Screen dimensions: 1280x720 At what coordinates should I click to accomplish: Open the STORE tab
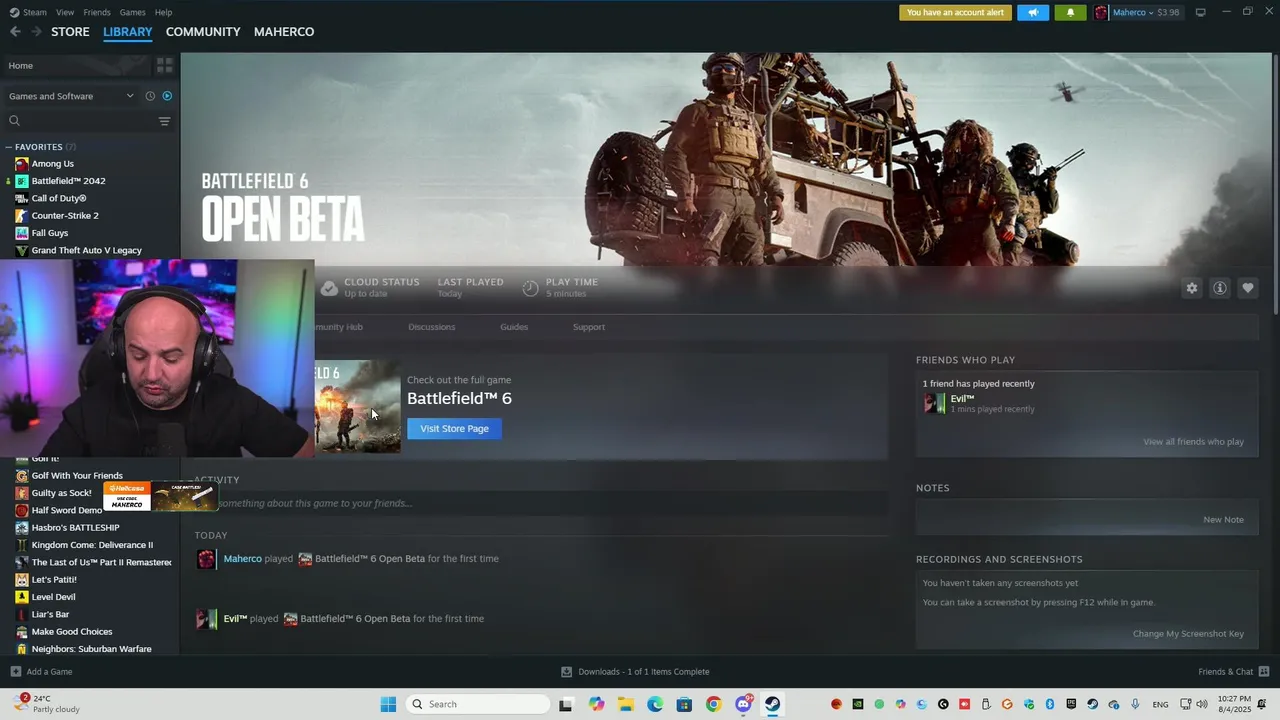coord(70,32)
